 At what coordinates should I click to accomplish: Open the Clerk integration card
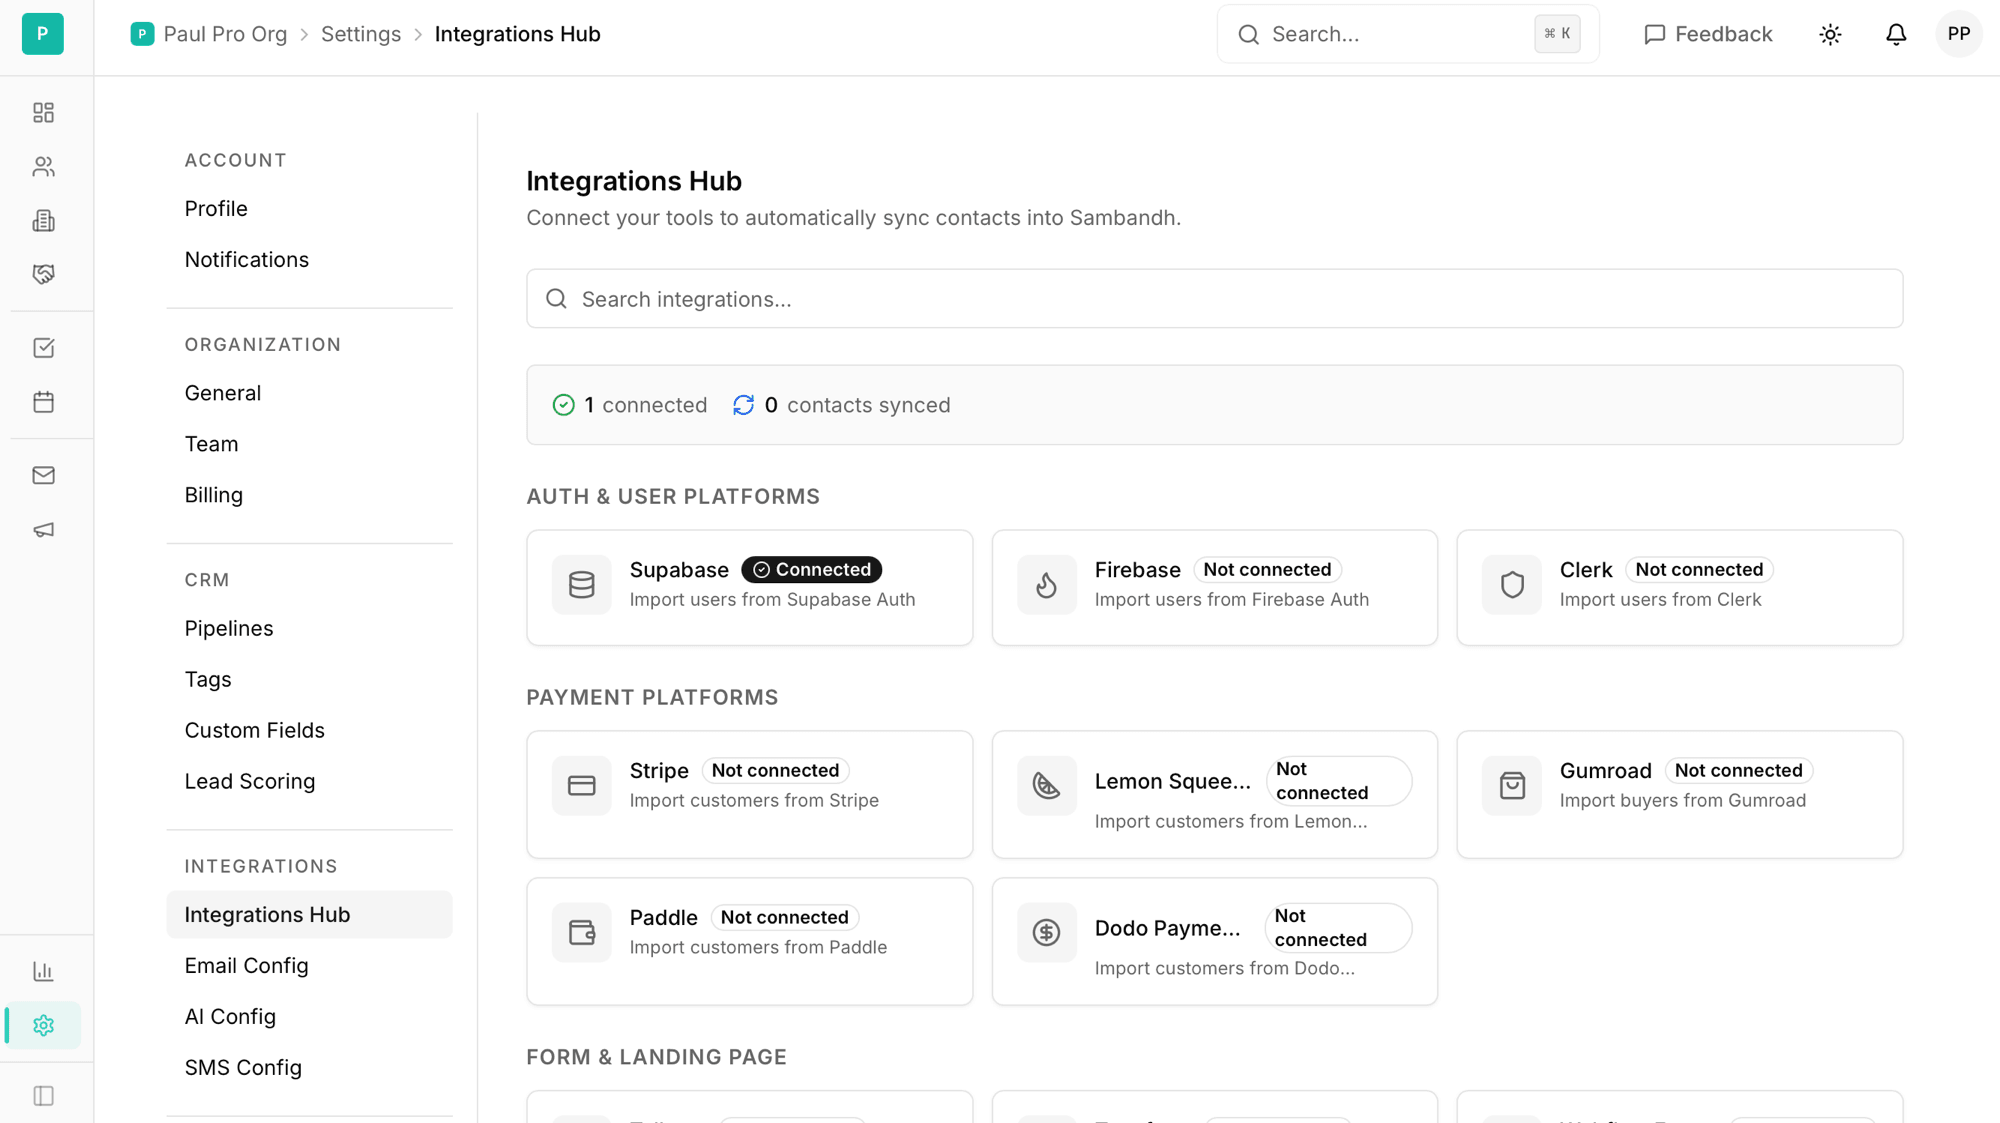[1680, 588]
